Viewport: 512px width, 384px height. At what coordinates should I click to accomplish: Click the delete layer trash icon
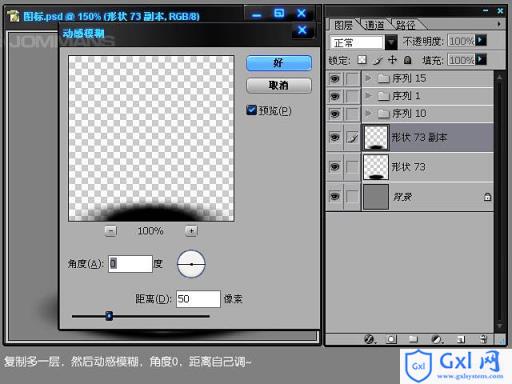click(x=483, y=339)
